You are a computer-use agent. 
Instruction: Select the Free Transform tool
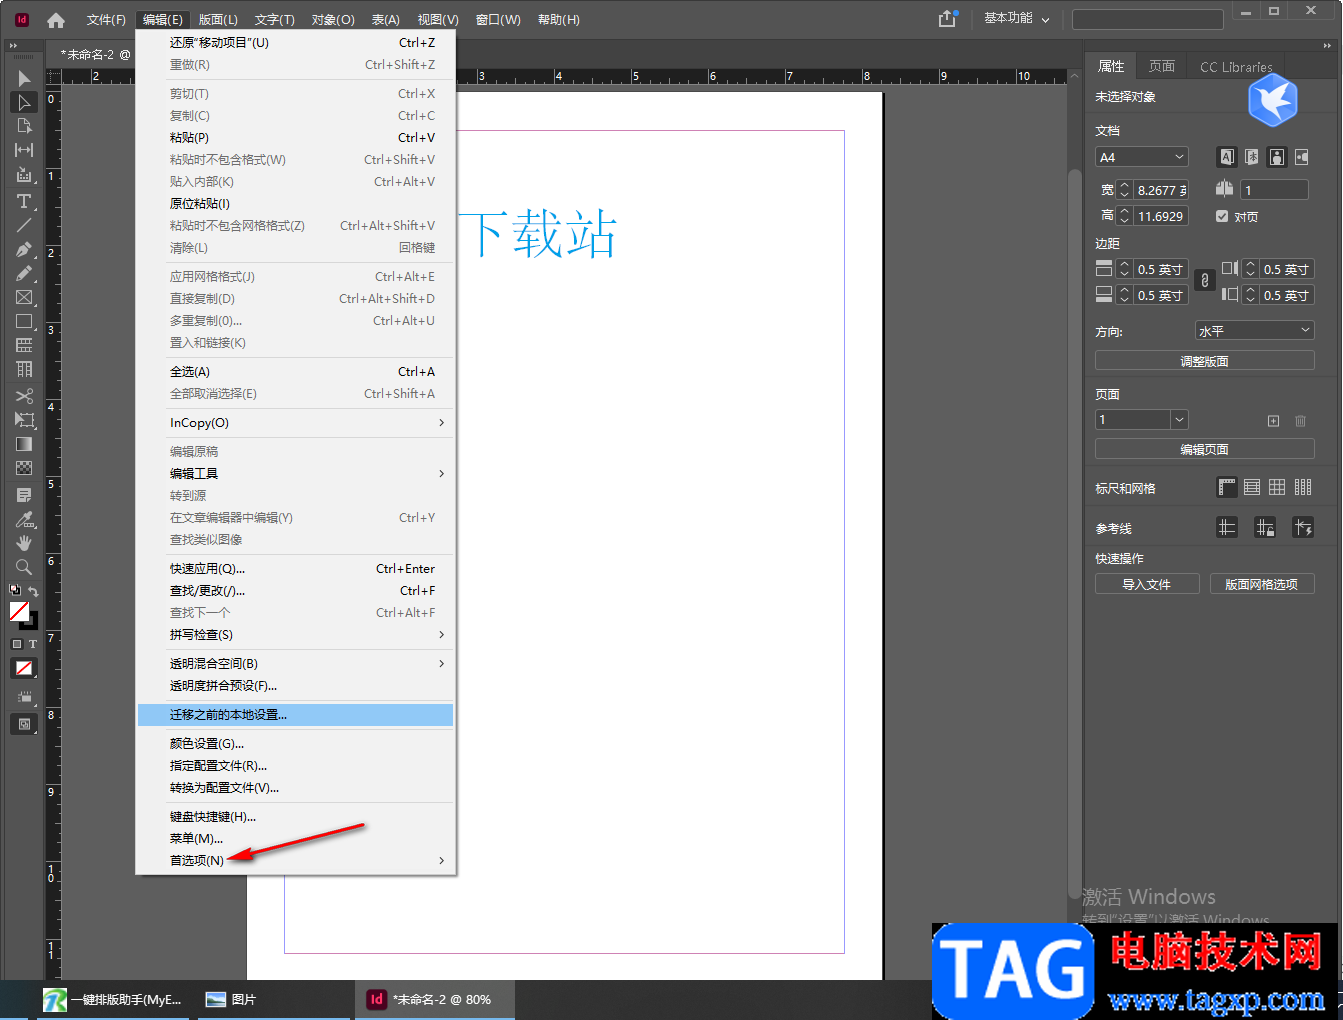pos(24,420)
